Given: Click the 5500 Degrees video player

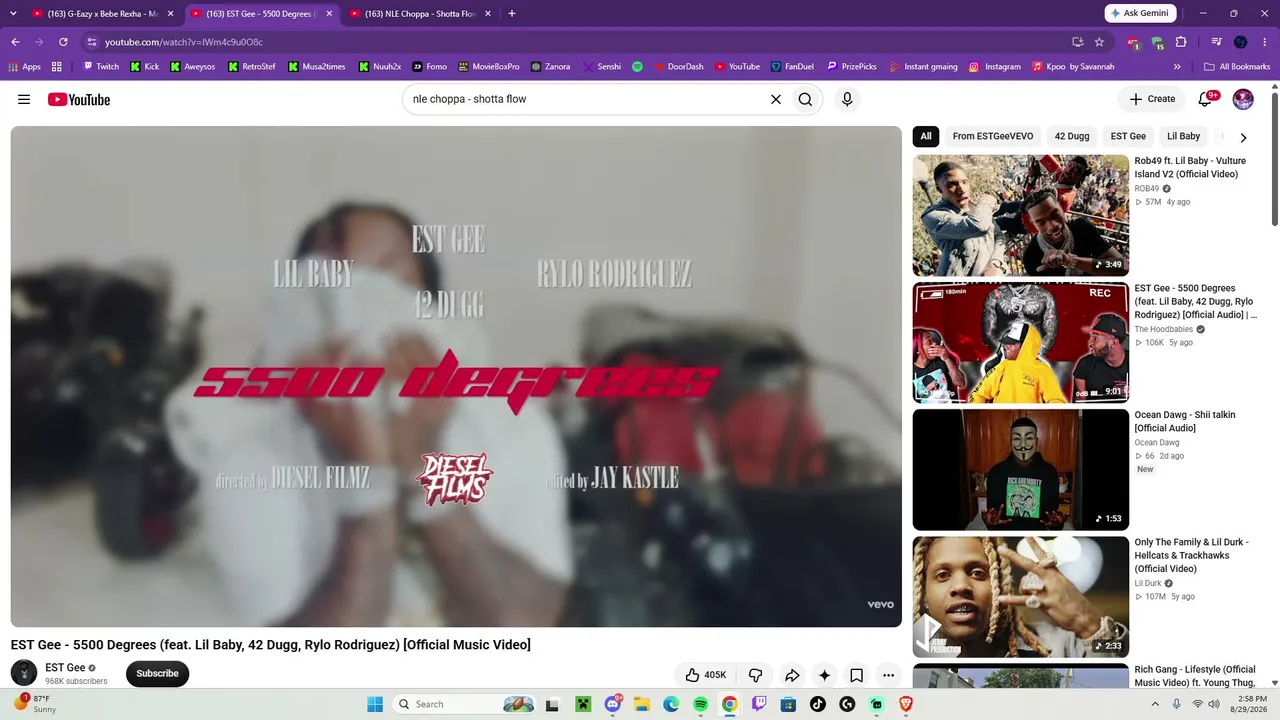Looking at the screenshot, I should coord(456,376).
